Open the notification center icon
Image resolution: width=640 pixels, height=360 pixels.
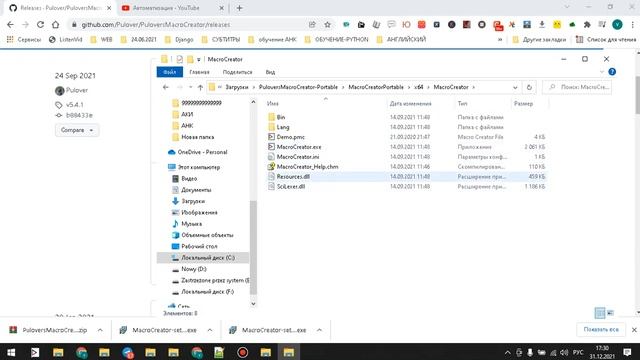[627, 352]
